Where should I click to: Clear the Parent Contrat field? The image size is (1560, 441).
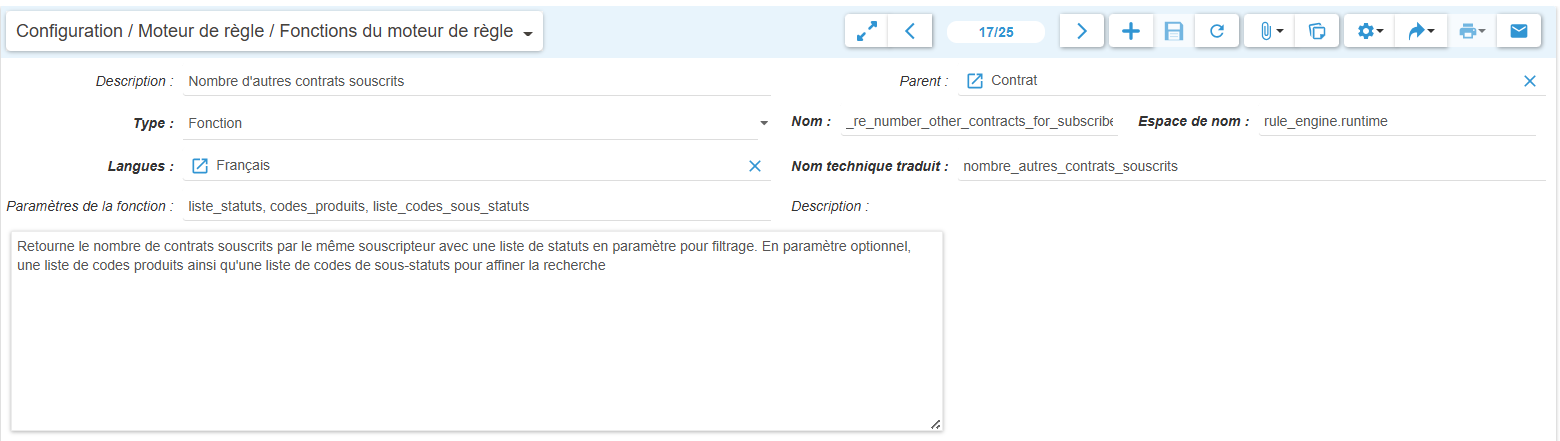[1529, 81]
